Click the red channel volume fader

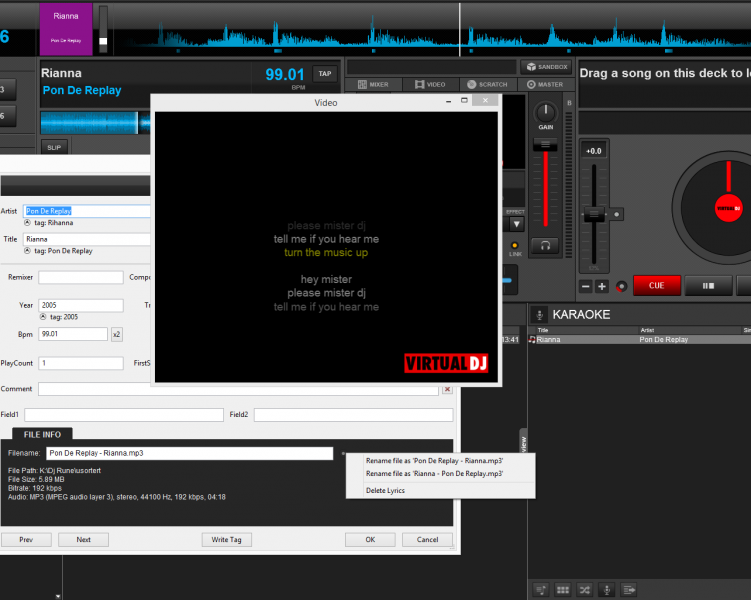pyautogui.click(x=546, y=147)
